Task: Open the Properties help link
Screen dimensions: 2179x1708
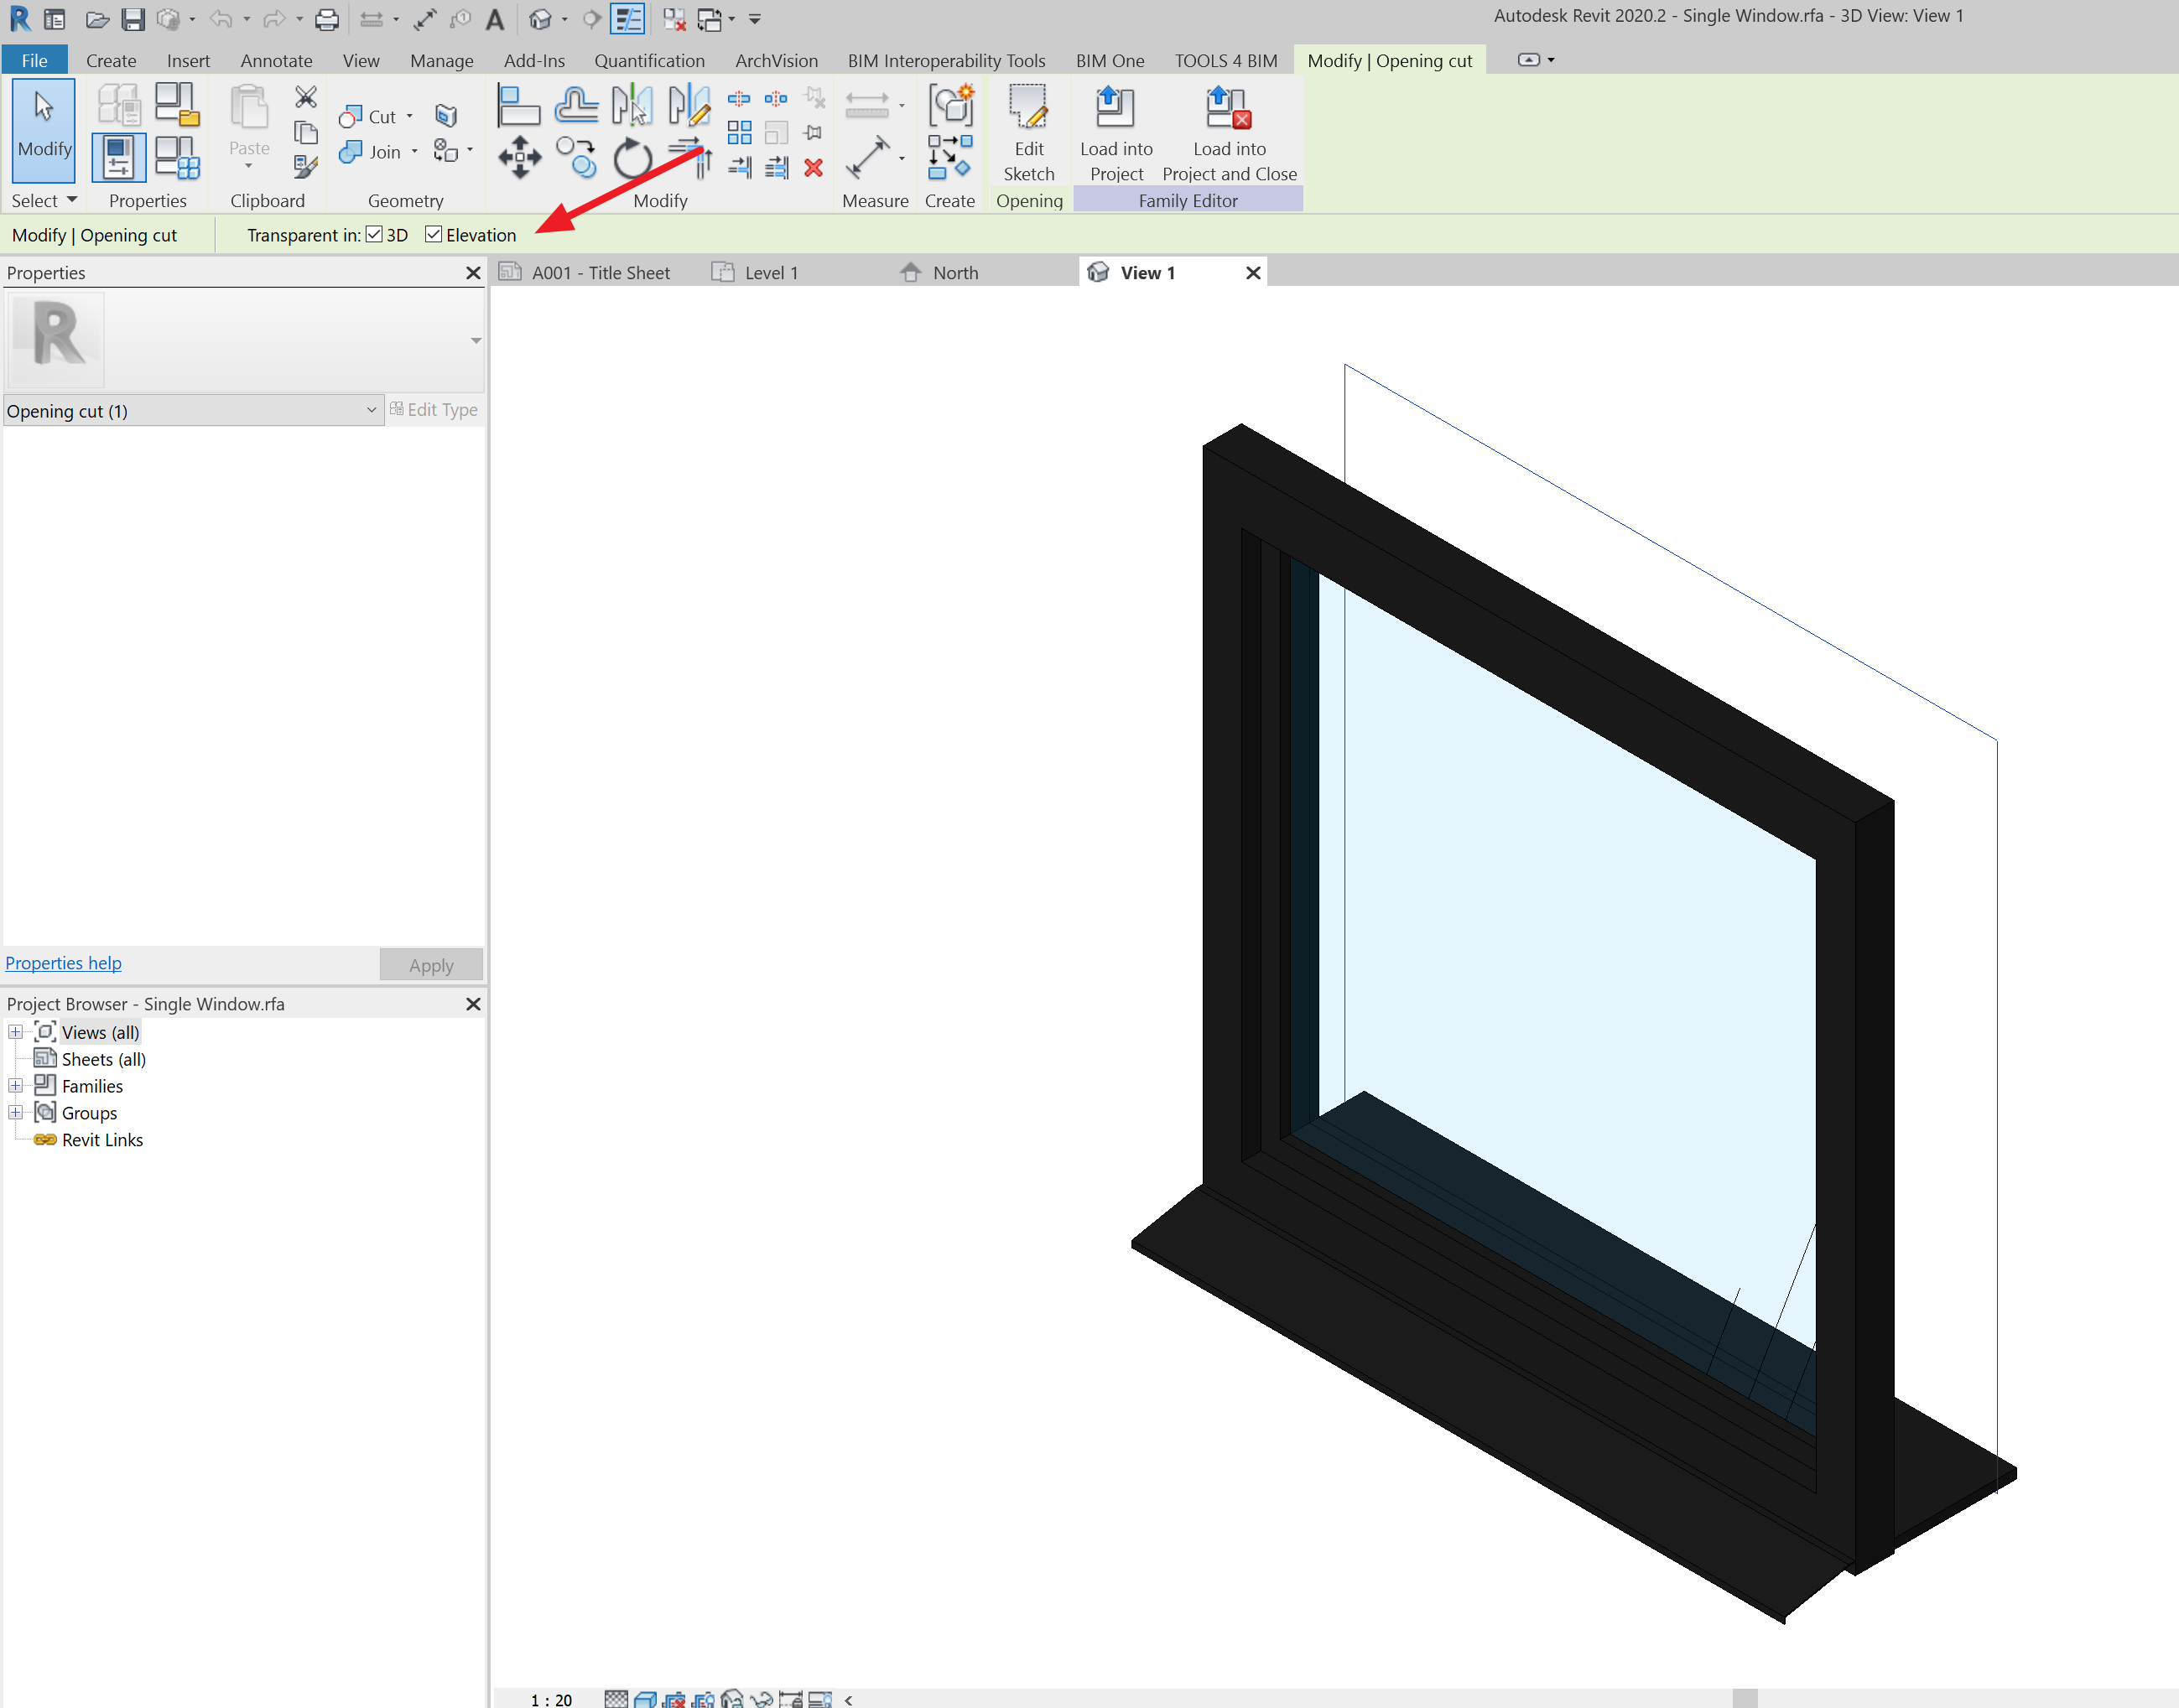Action: click(64, 963)
